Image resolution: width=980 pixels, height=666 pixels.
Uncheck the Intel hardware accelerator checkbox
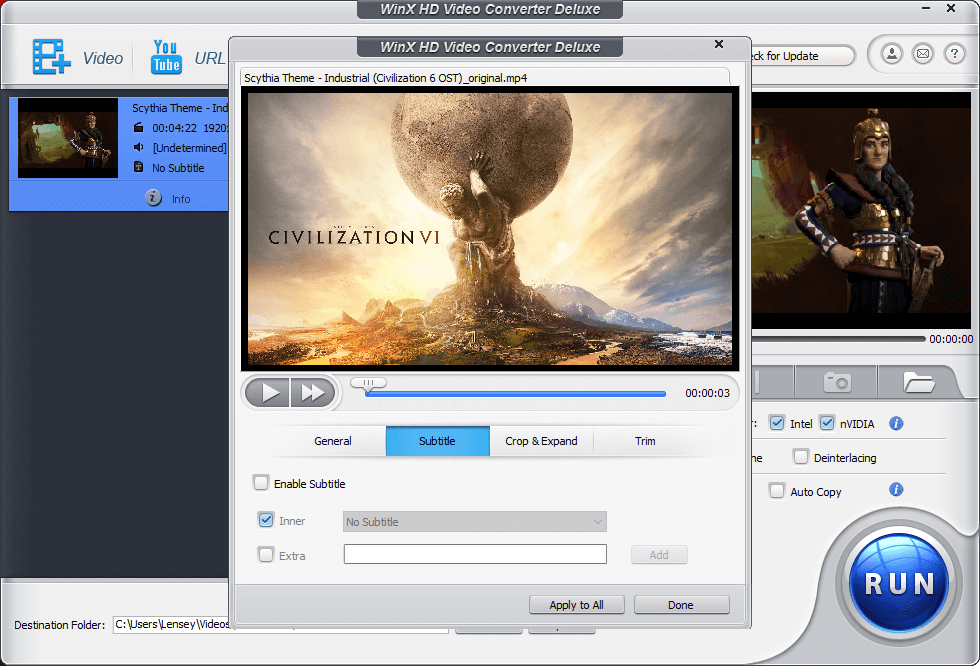coord(777,423)
